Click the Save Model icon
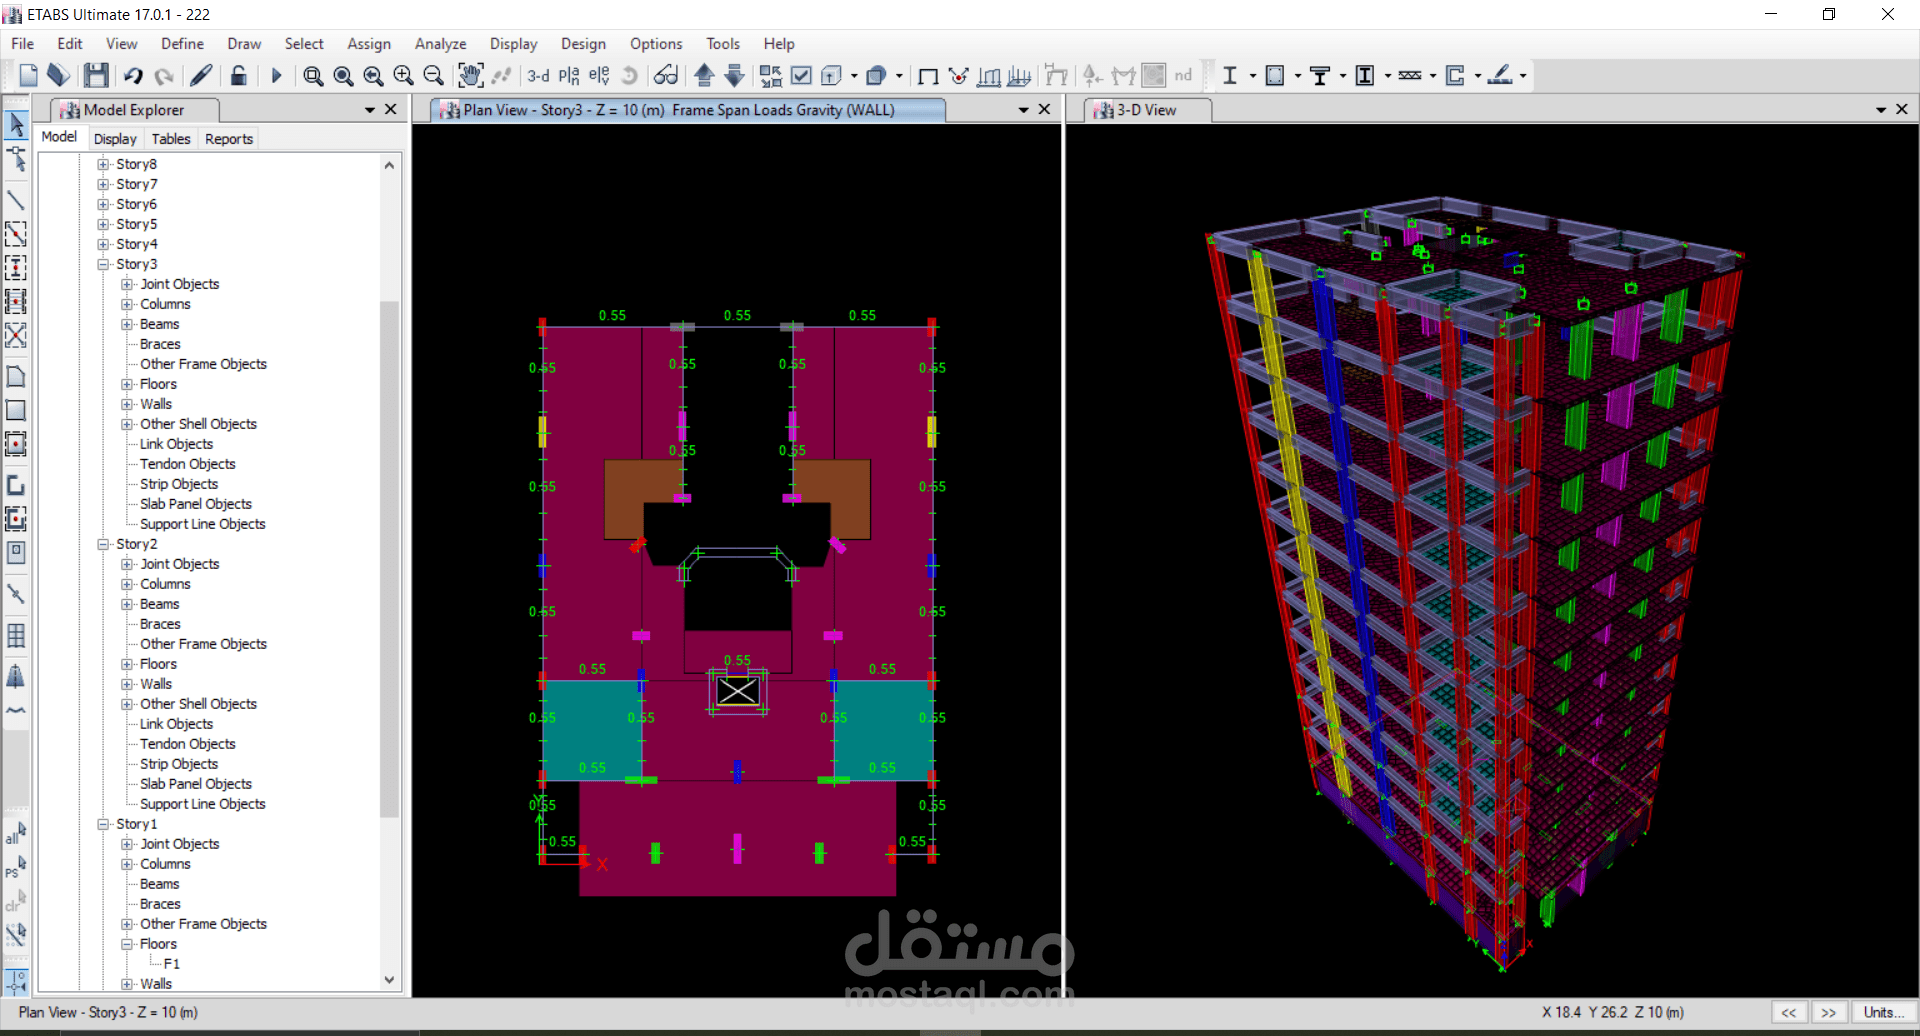 coord(96,75)
